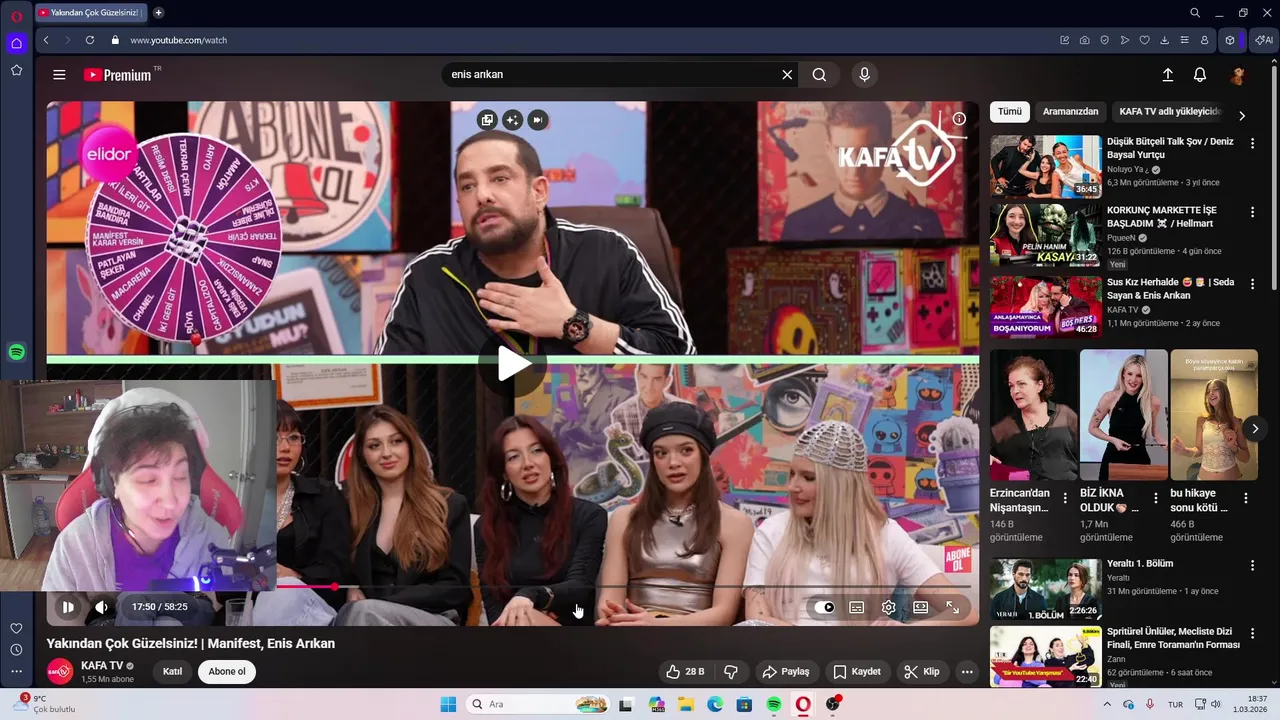Open options for 'BİZ İKNA OLDUK' short
This screenshot has height=720, width=1280.
1155,498
